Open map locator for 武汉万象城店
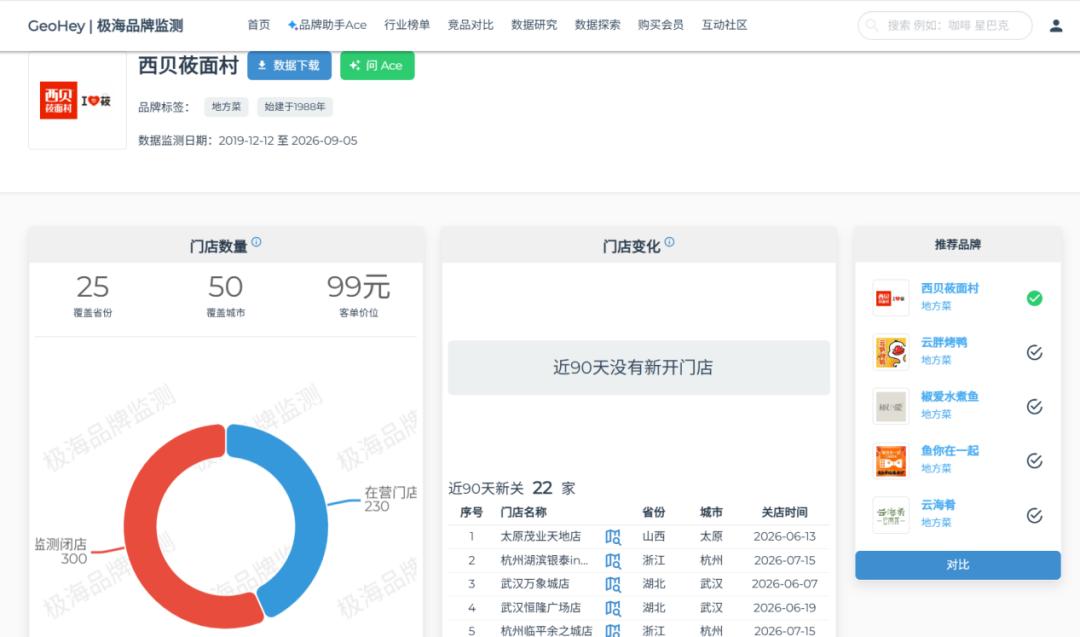The width and height of the screenshot is (1080, 637). [612, 584]
